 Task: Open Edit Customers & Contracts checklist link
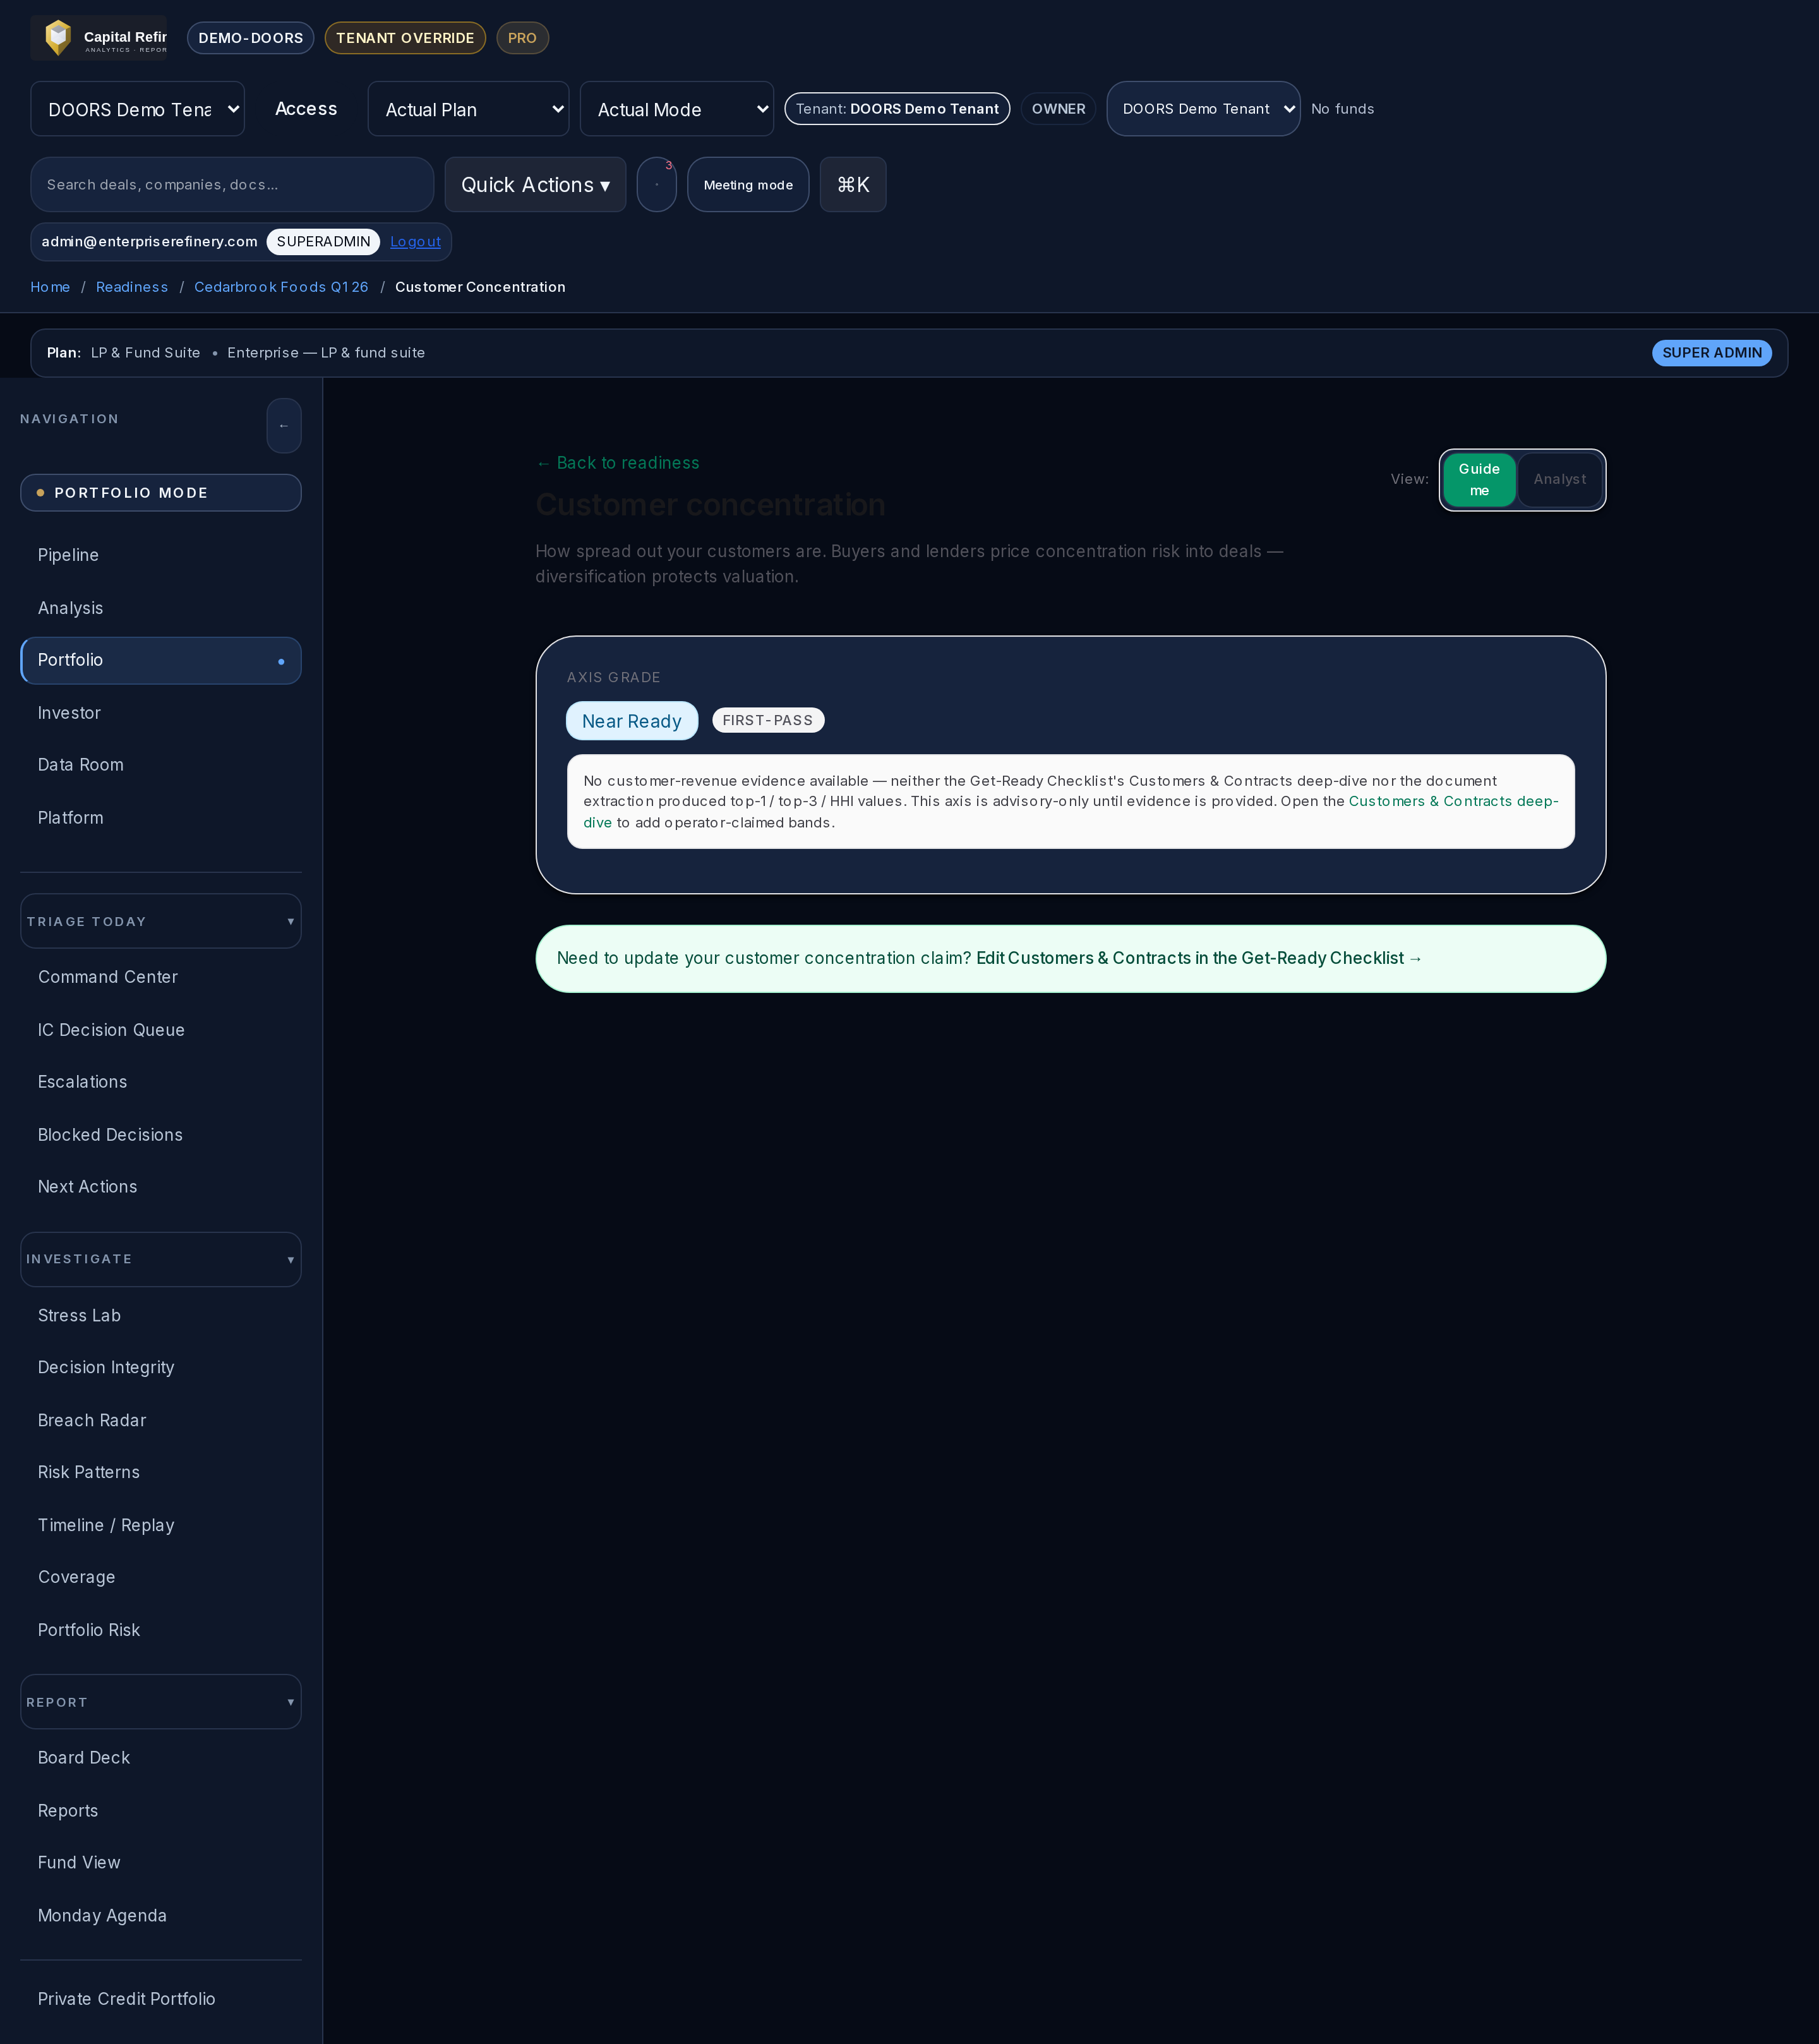1198,958
